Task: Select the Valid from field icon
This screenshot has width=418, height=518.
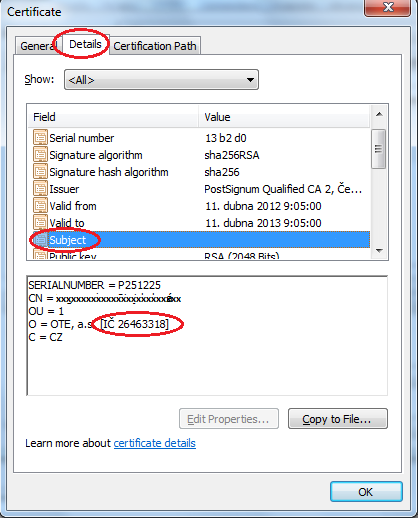Action: pyautogui.click(x=40, y=206)
